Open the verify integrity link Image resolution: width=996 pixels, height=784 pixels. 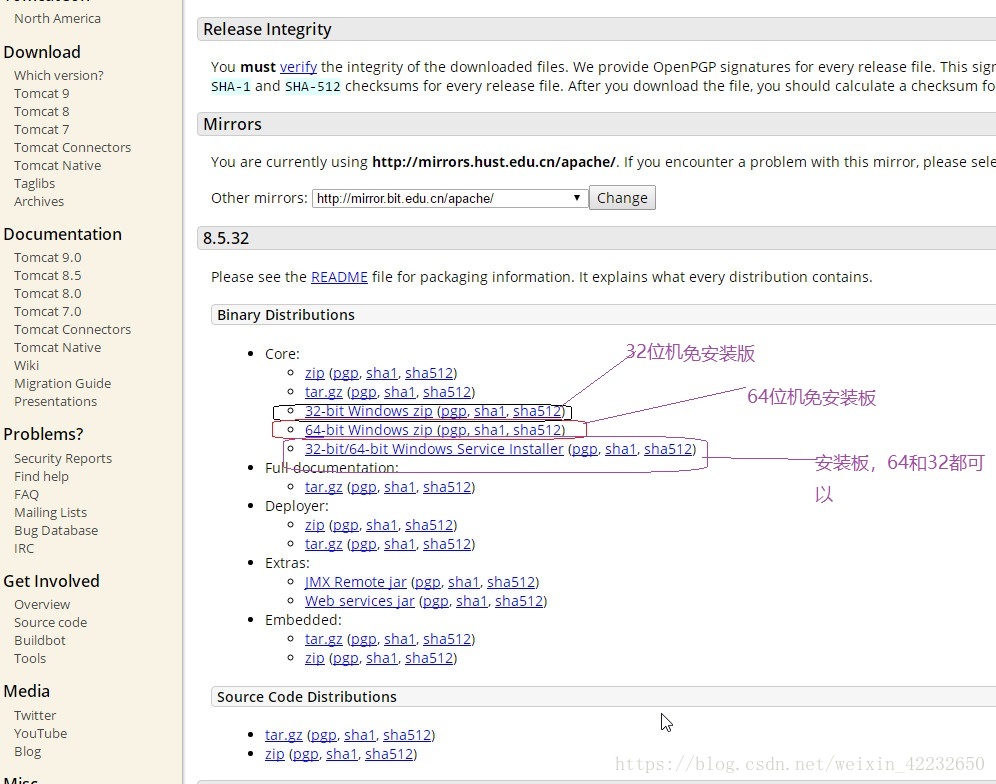pos(298,67)
